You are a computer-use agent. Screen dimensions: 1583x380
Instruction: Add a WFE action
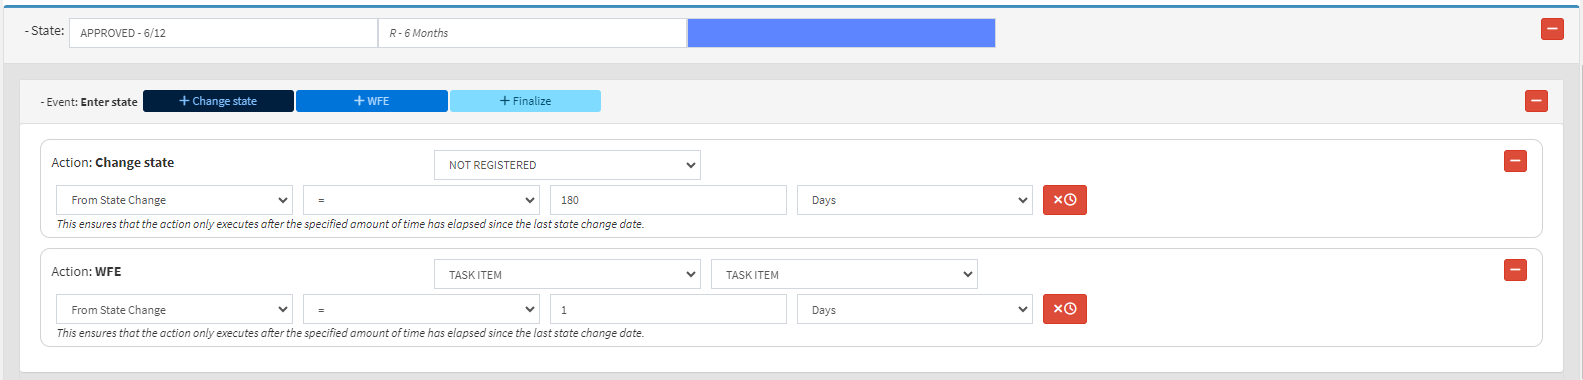click(372, 101)
